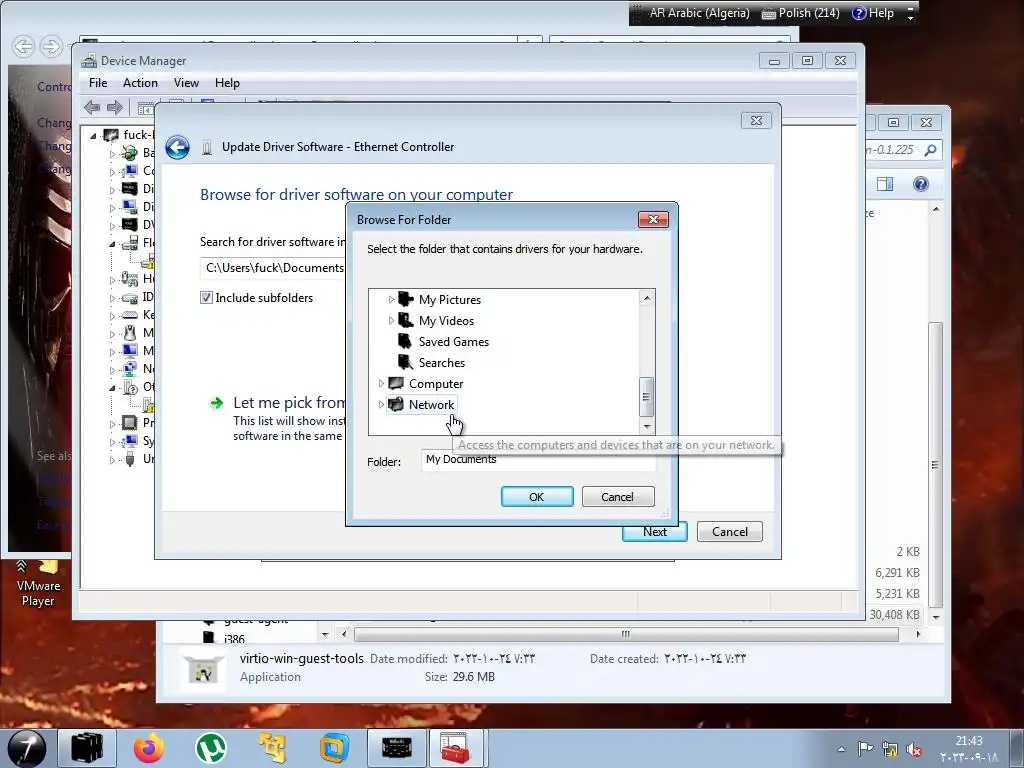
Task: Select the Saved Games folder
Action: tap(453, 342)
